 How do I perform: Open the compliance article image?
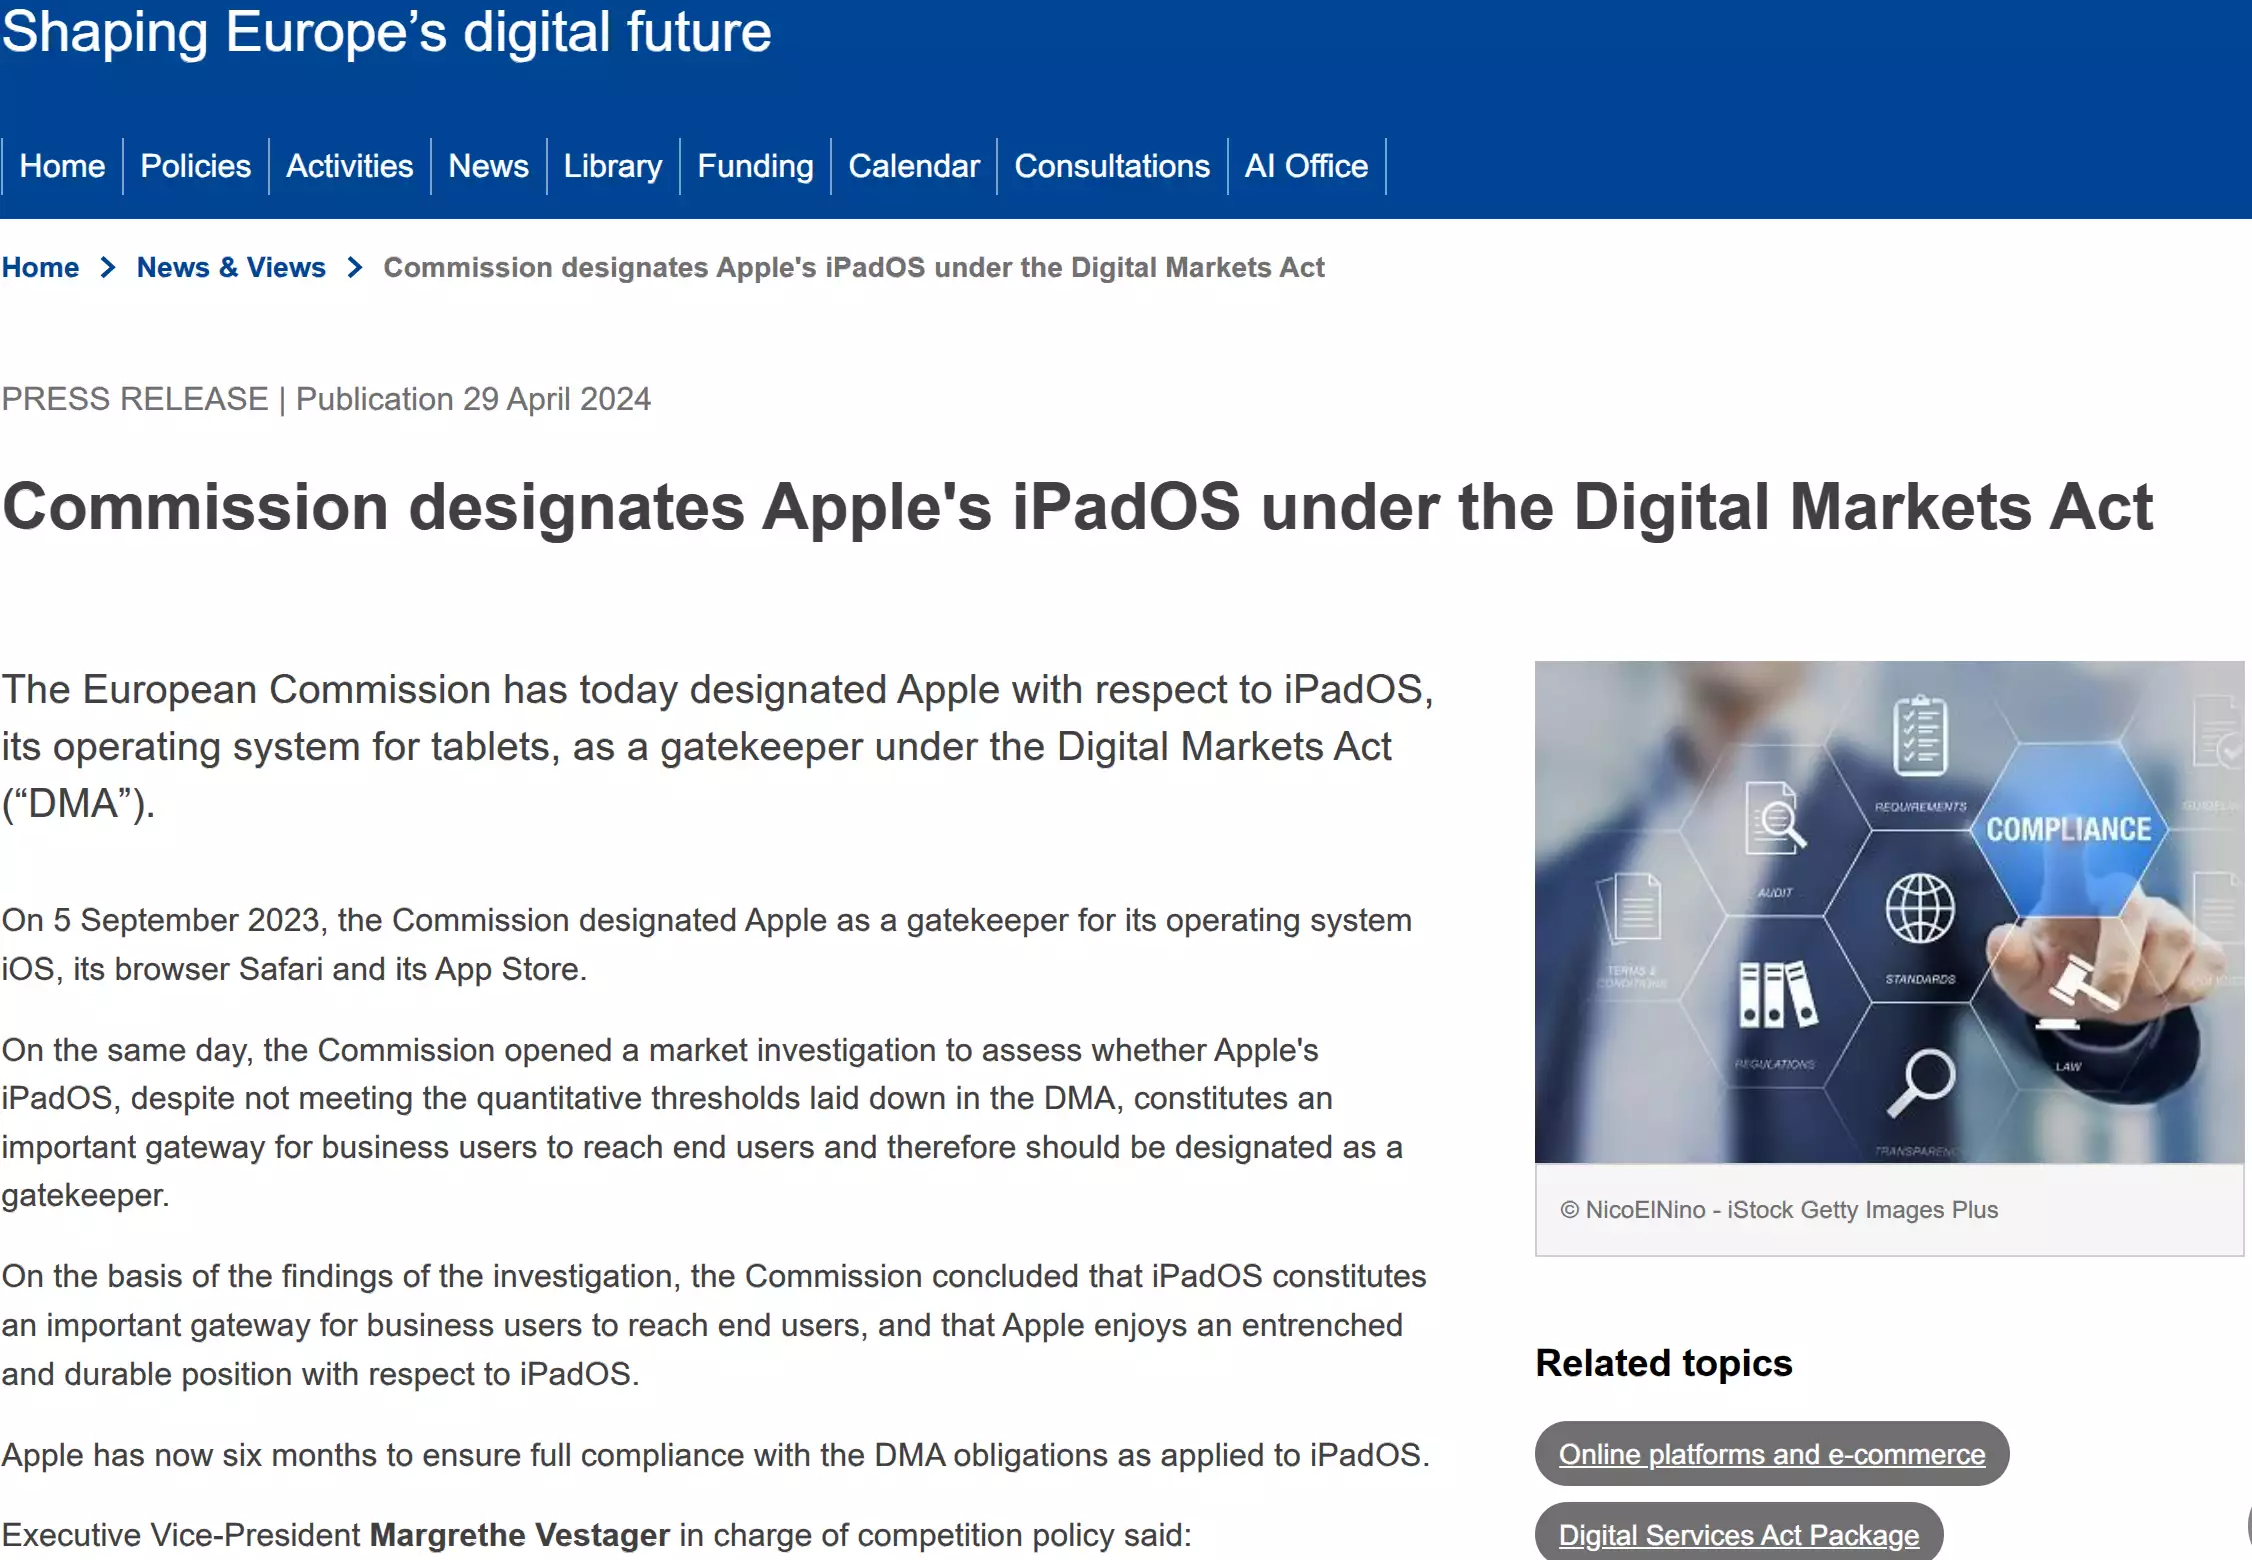pos(1889,911)
